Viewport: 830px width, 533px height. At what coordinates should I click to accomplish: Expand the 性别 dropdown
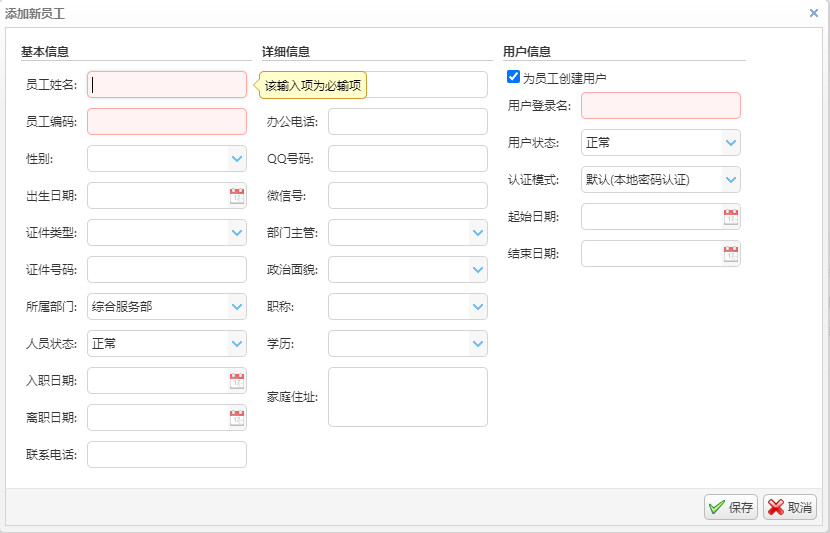click(x=236, y=159)
